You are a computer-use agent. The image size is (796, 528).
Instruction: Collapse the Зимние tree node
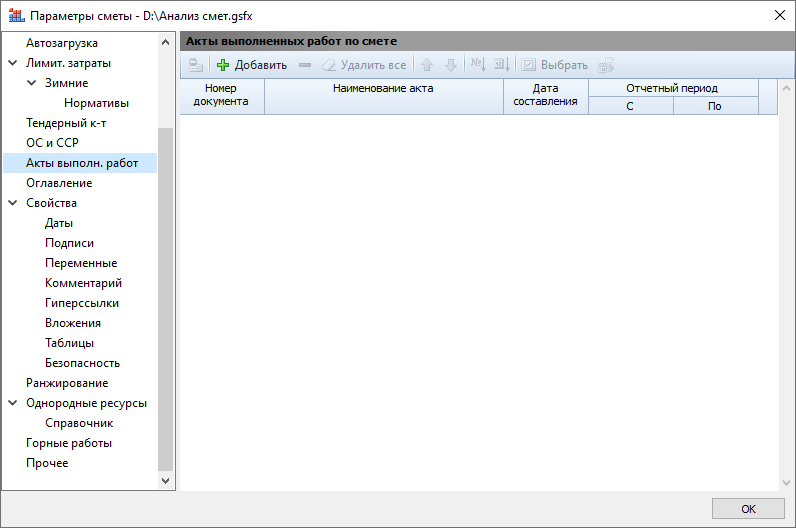[x=31, y=83]
